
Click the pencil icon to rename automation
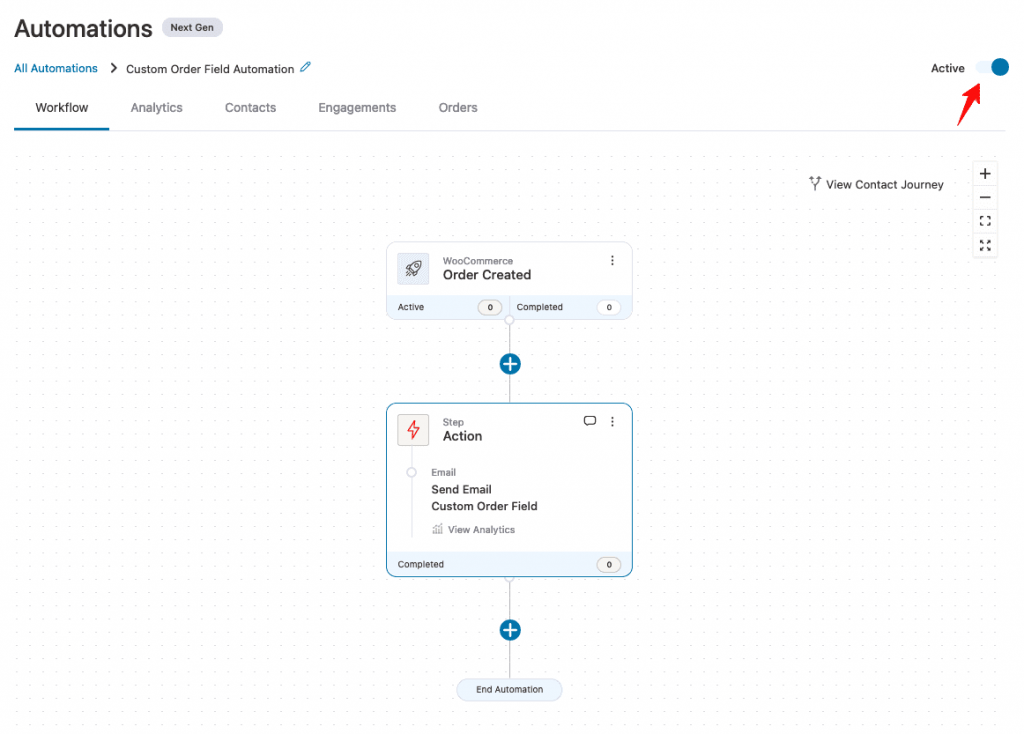coord(305,67)
